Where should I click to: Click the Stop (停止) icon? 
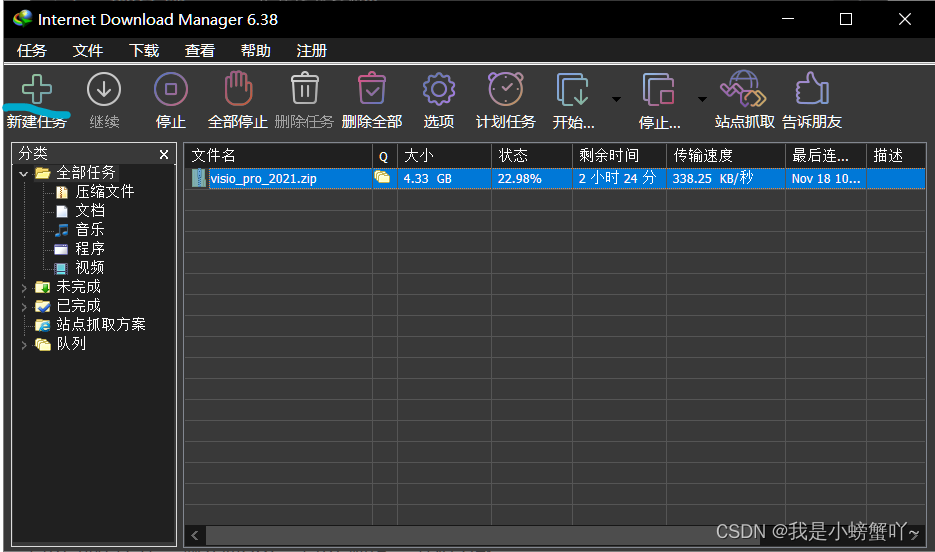pyautogui.click(x=171, y=89)
